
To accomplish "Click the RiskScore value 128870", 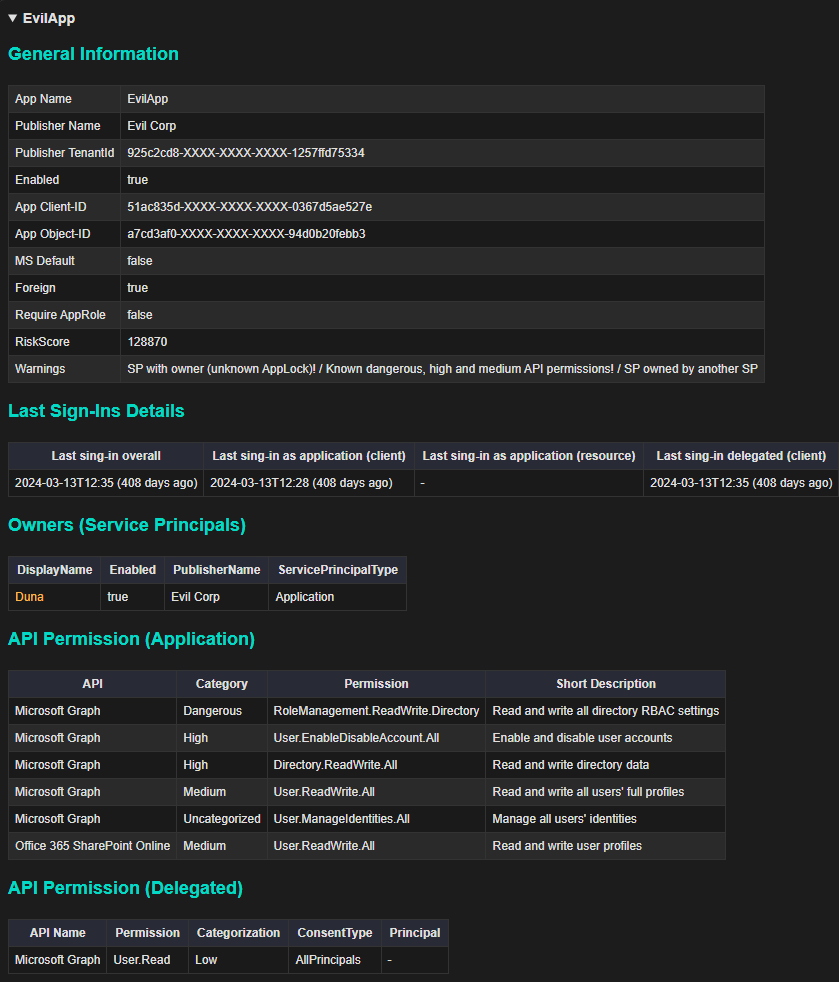I will pos(147,342).
